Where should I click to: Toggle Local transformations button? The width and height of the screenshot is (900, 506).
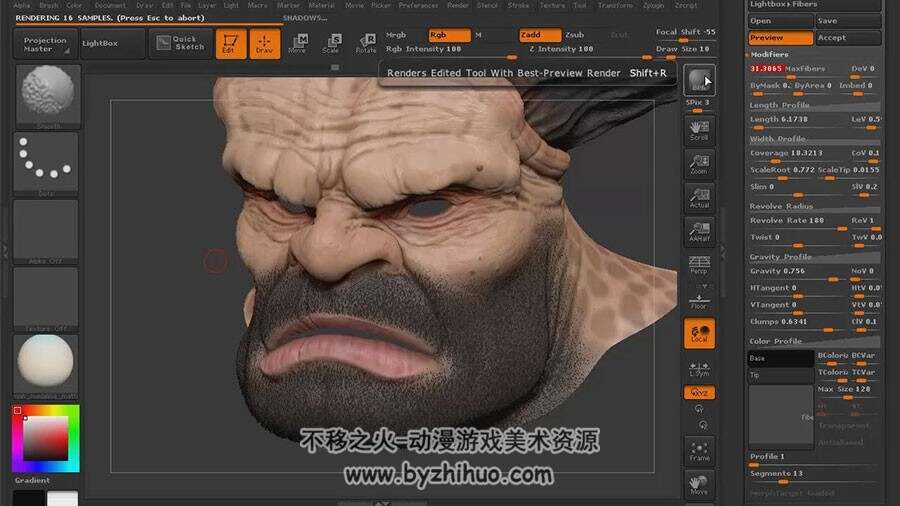699,333
